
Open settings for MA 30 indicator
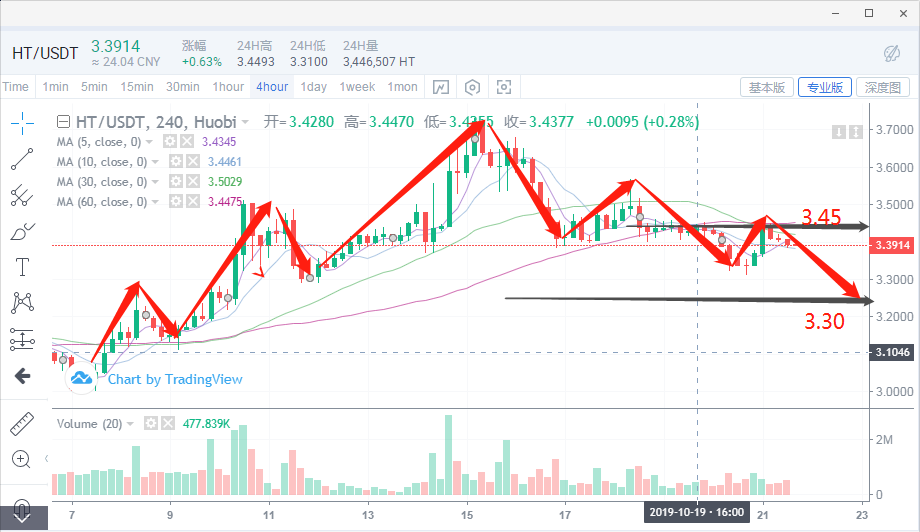tap(176, 181)
